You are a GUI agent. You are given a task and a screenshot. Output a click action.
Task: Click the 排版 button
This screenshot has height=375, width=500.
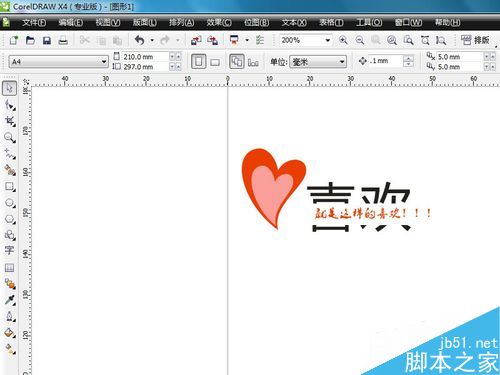click(475, 40)
